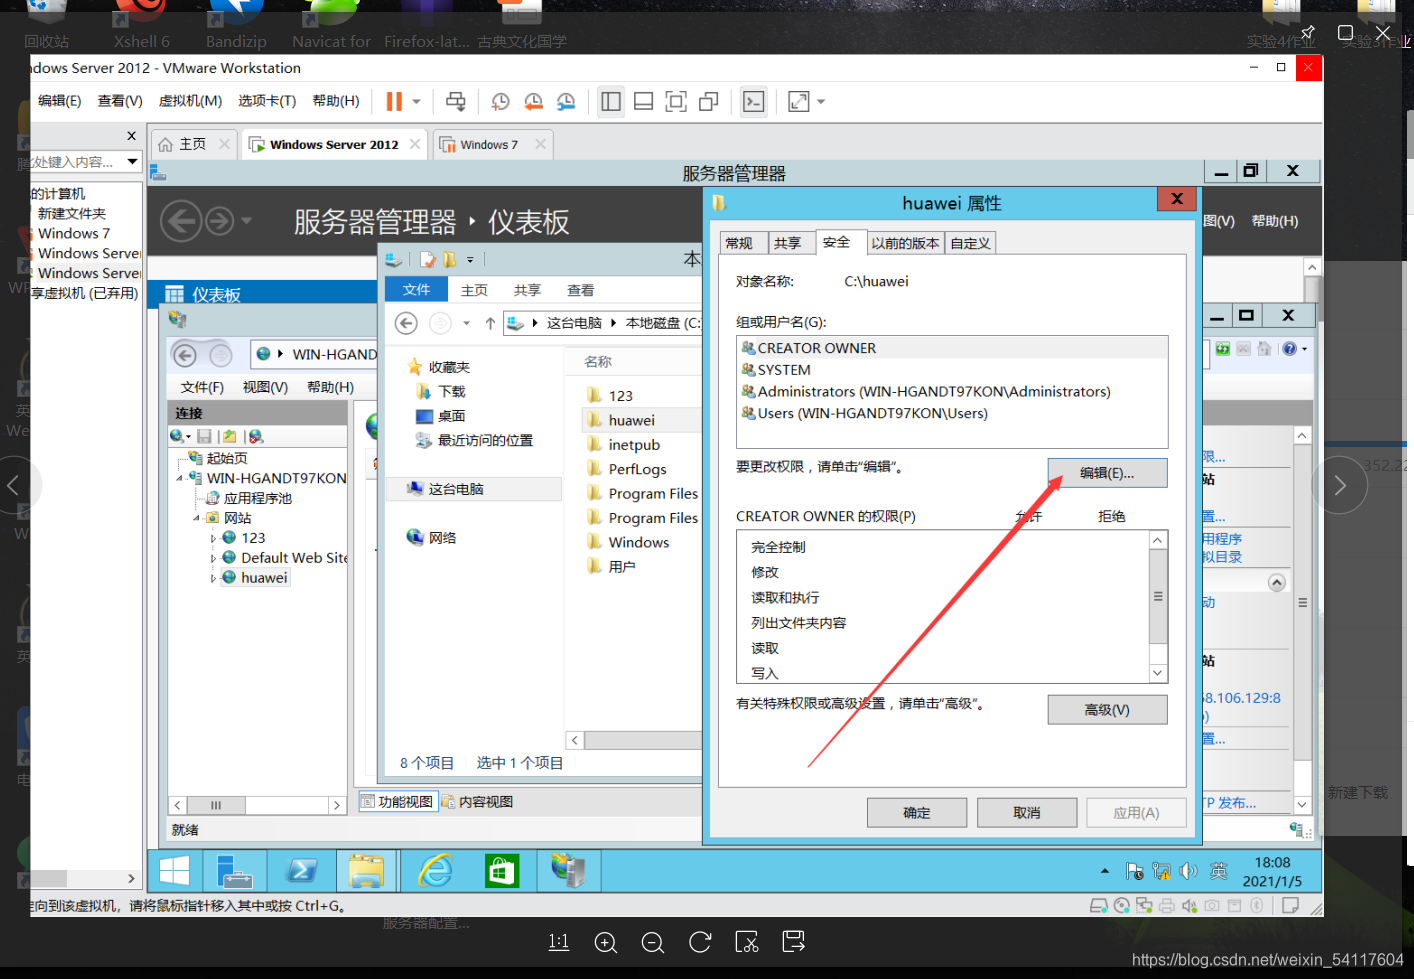Pause the virtual machine in VMware toolbar
Screen dimensions: 1414x979
[394, 101]
